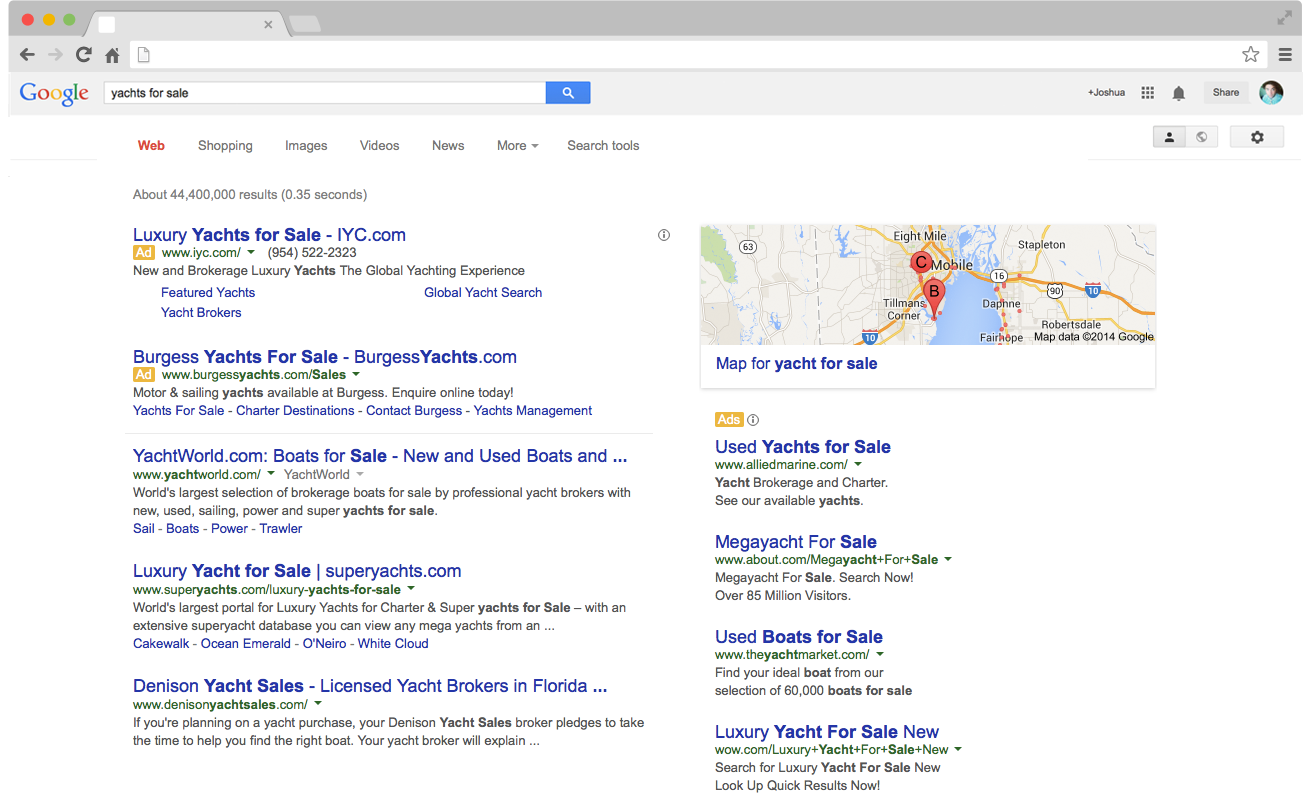The height and width of the screenshot is (809, 1316).
Task: Open Map for yacht for sale
Action: [796, 364]
